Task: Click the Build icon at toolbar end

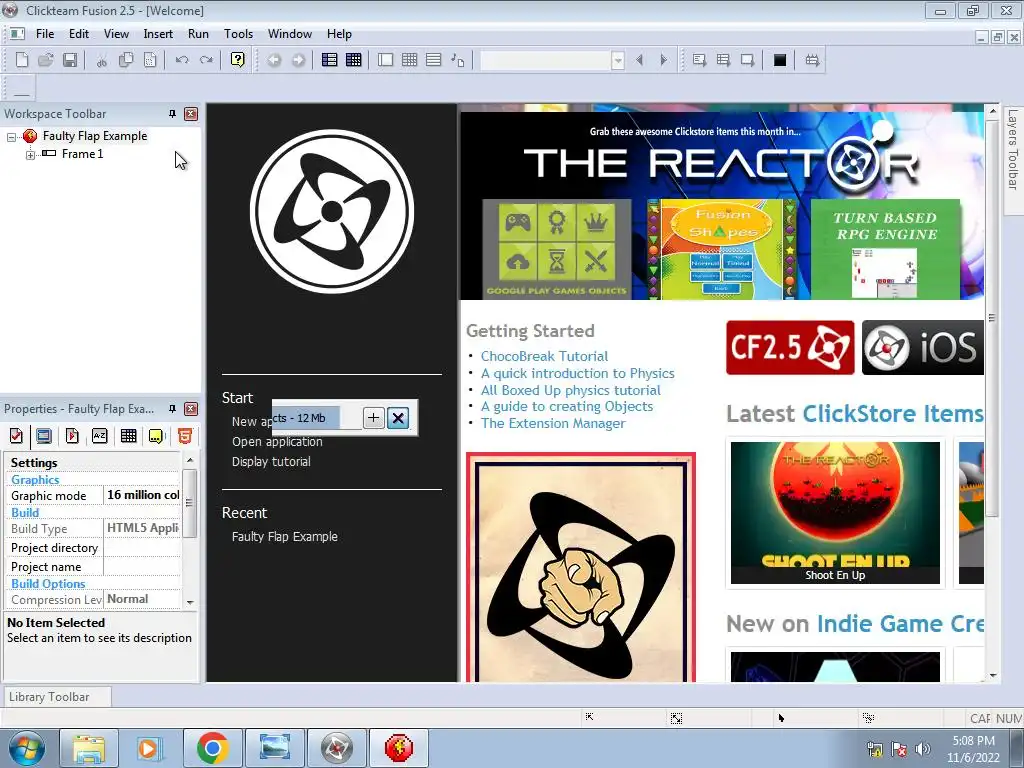Action: pos(812,60)
